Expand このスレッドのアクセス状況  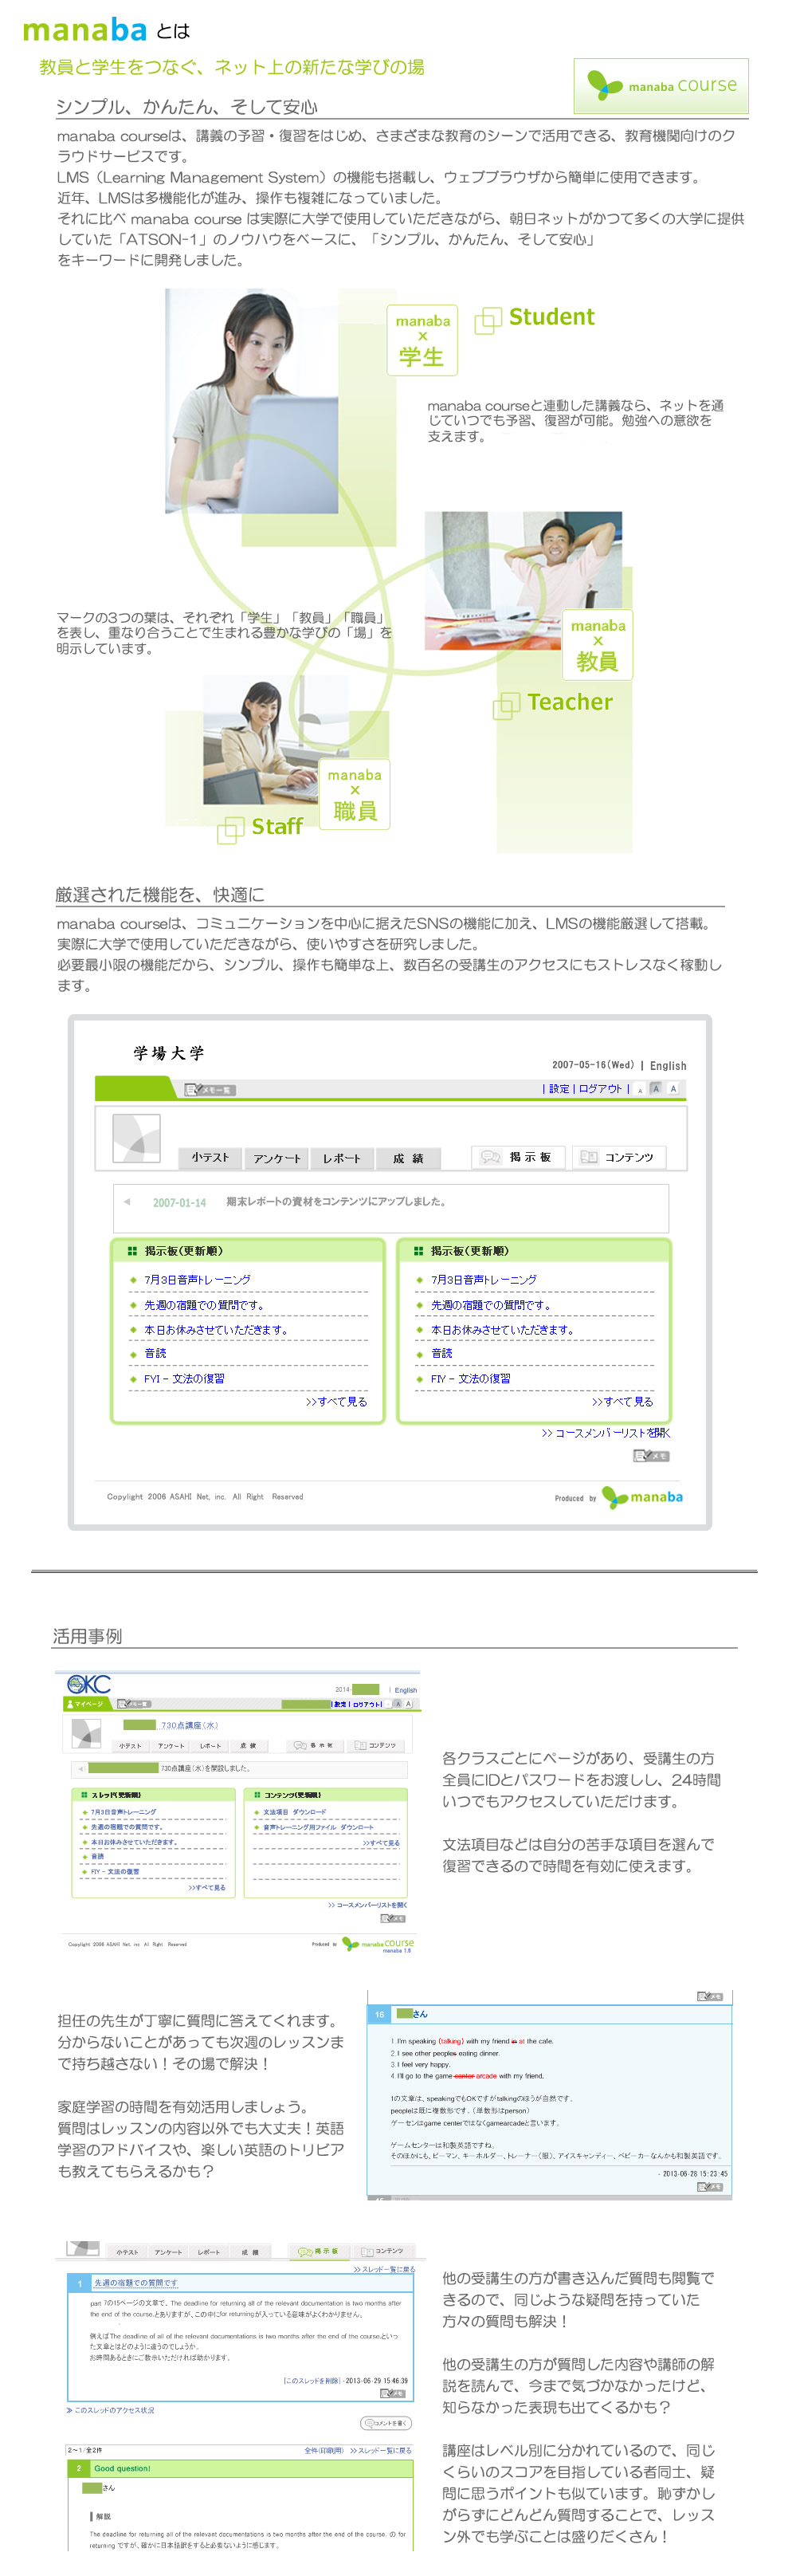(x=110, y=2410)
